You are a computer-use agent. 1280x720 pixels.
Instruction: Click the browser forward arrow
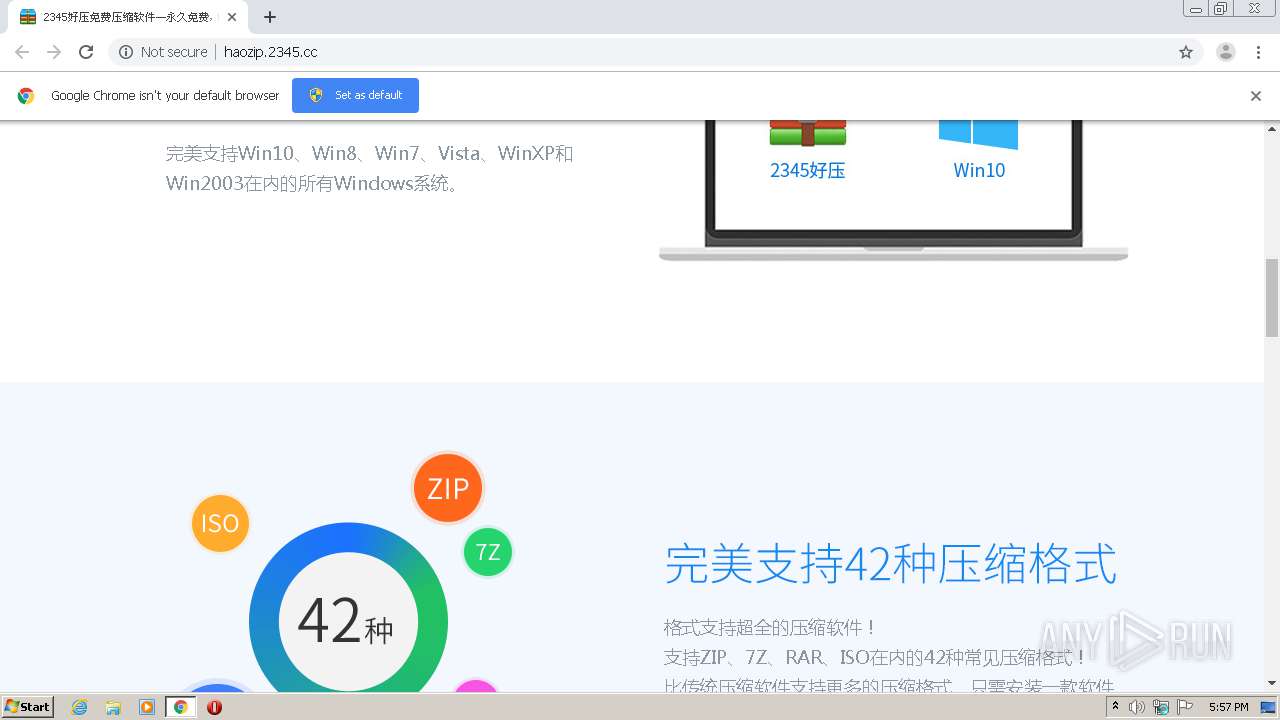click(54, 52)
